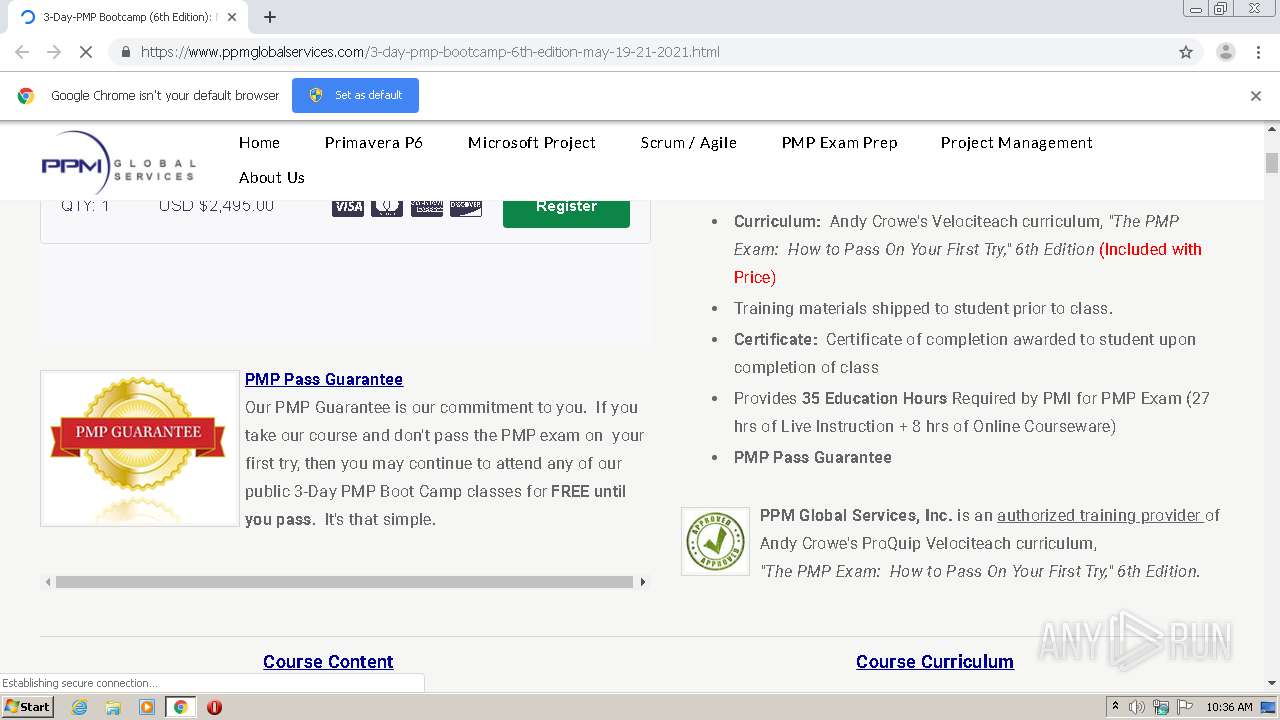1280x720 pixels.
Task: Bookmark this page with the star icon
Action: coord(1186,52)
